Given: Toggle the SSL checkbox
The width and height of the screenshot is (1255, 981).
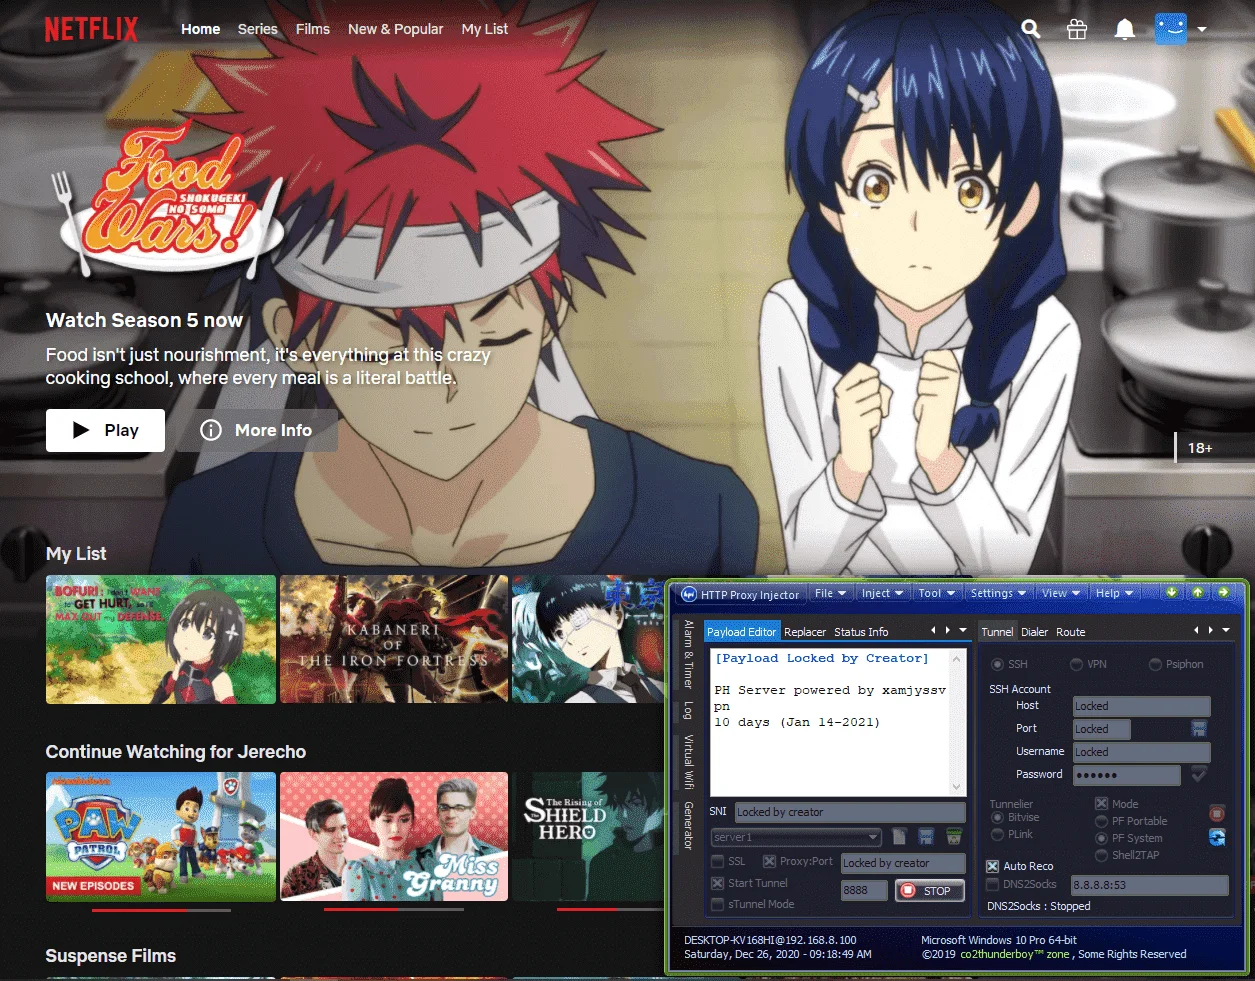Looking at the screenshot, I should [717, 861].
